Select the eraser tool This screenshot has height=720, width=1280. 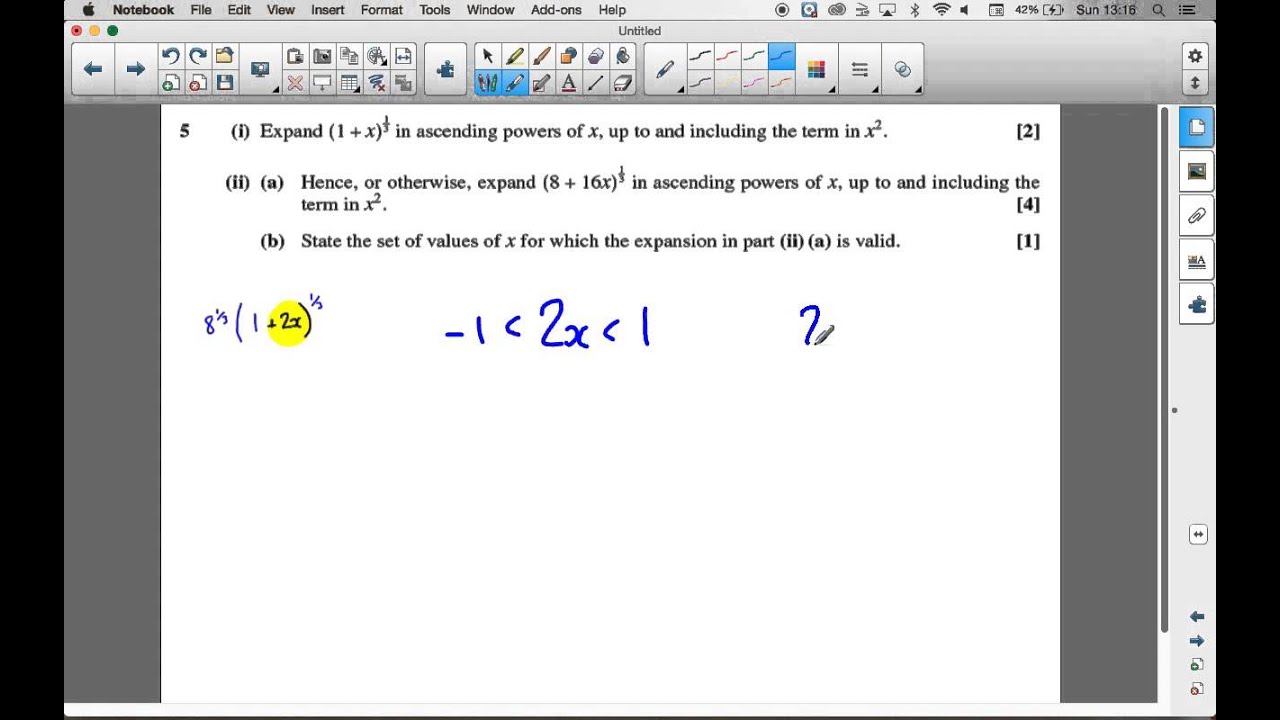[622, 83]
